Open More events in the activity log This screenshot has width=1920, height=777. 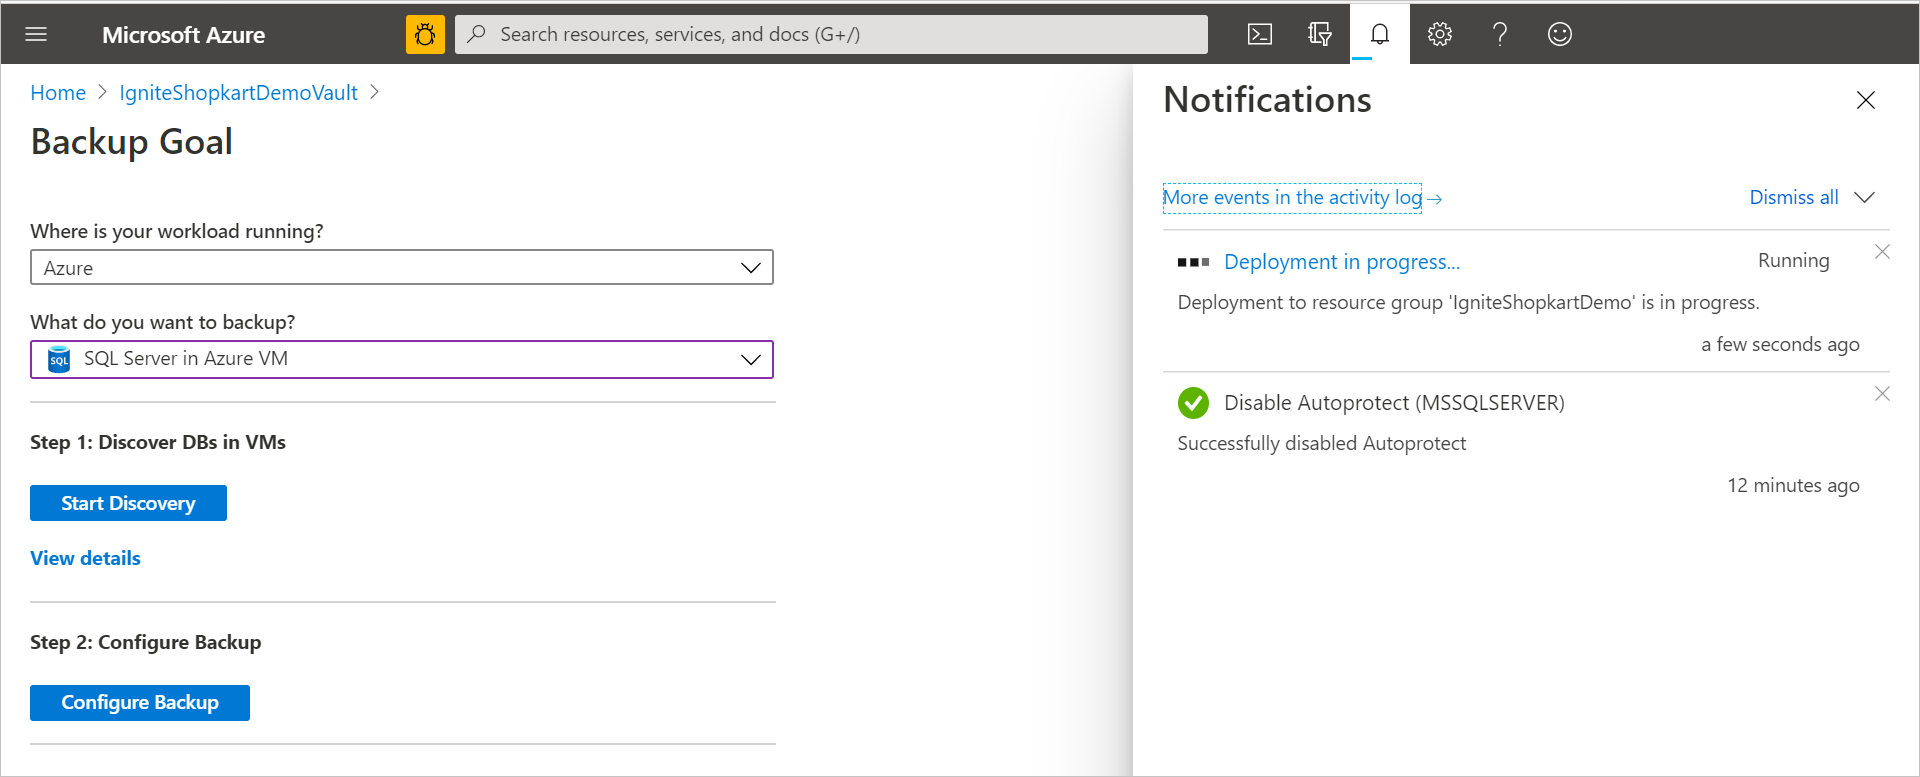pyautogui.click(x=1292, y=198)
